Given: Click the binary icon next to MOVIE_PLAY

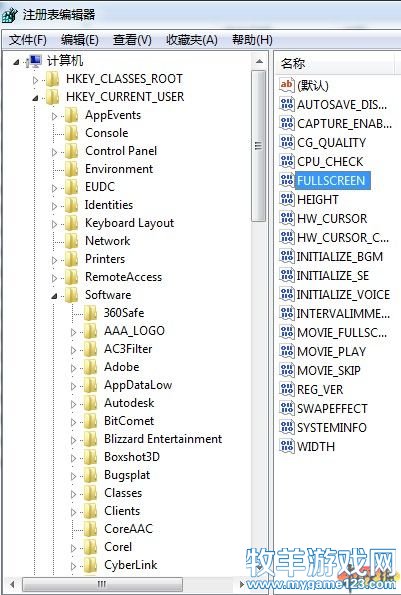Looking at the screenshot, I should [287, 351].
